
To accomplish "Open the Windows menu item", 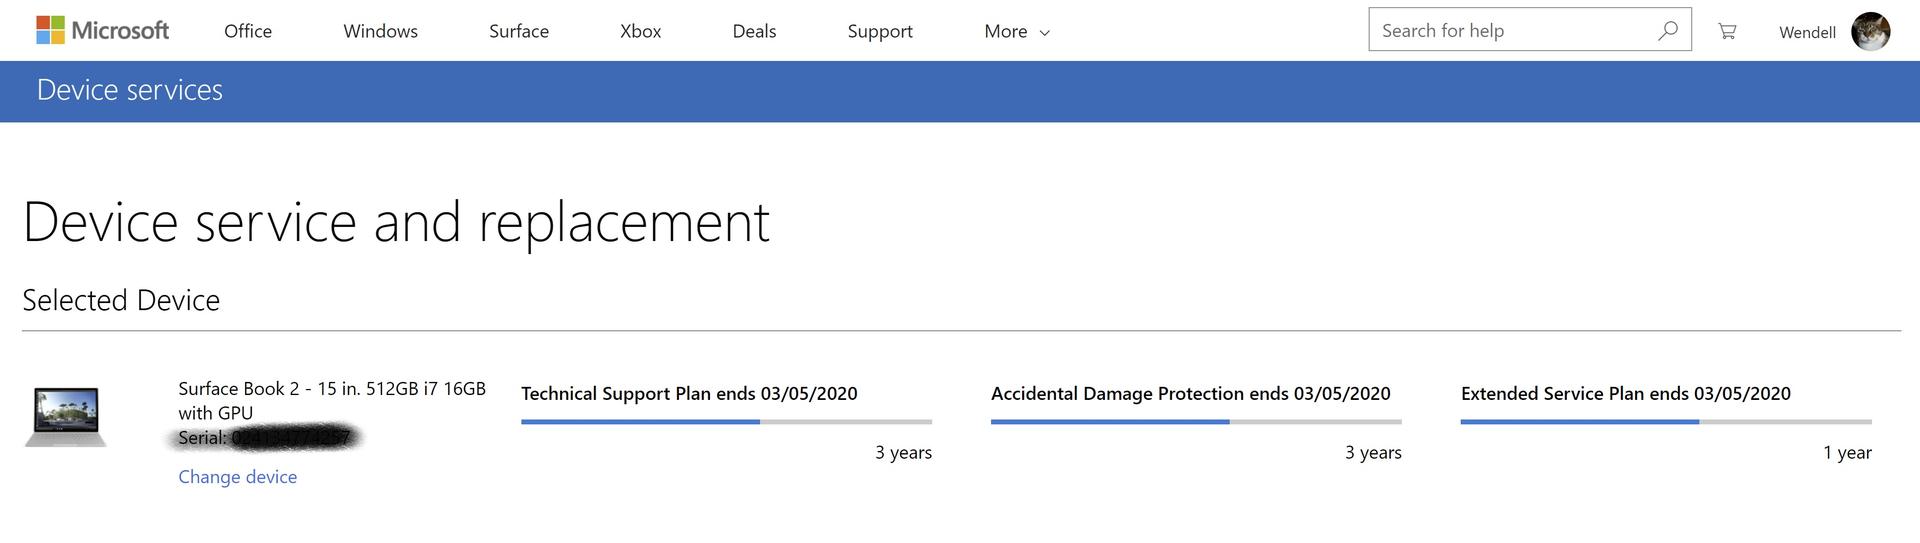I will point(380,31).
